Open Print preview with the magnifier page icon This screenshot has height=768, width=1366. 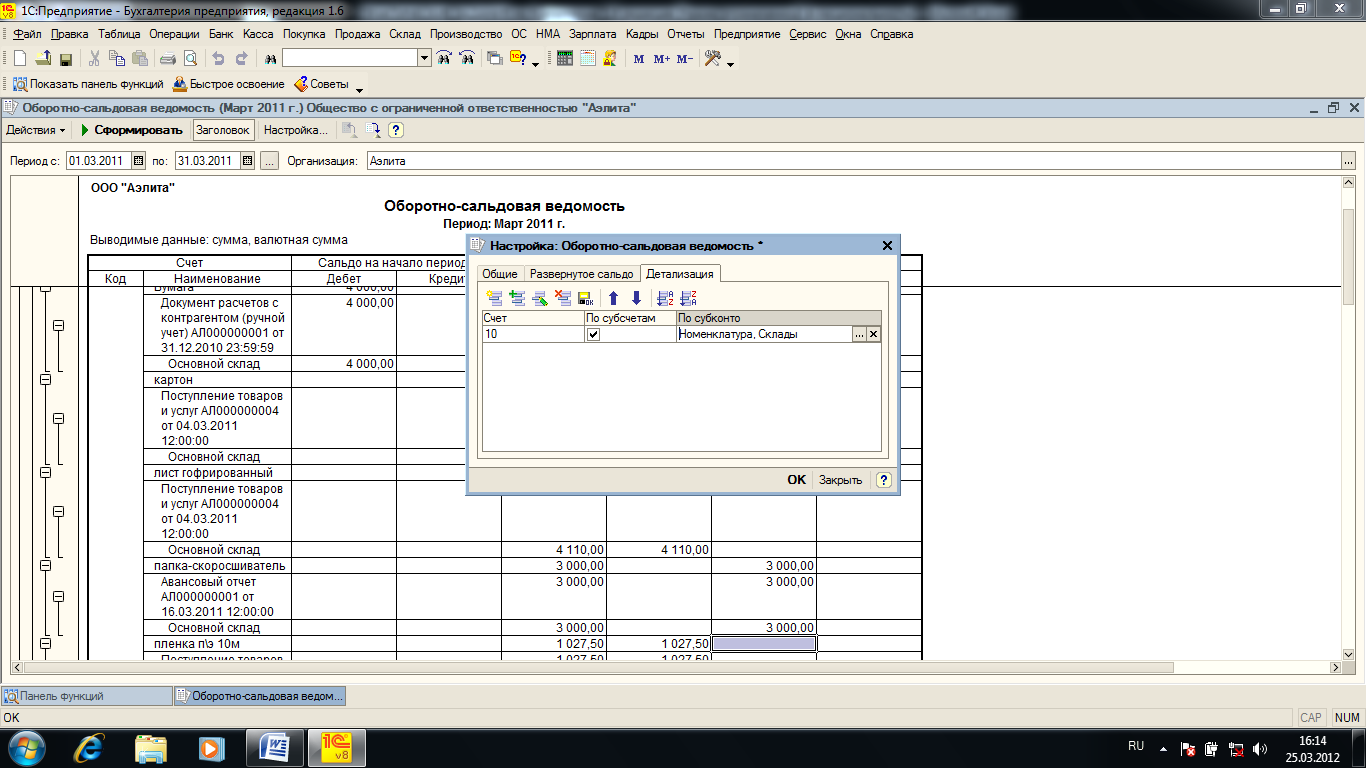coord(190,59)
